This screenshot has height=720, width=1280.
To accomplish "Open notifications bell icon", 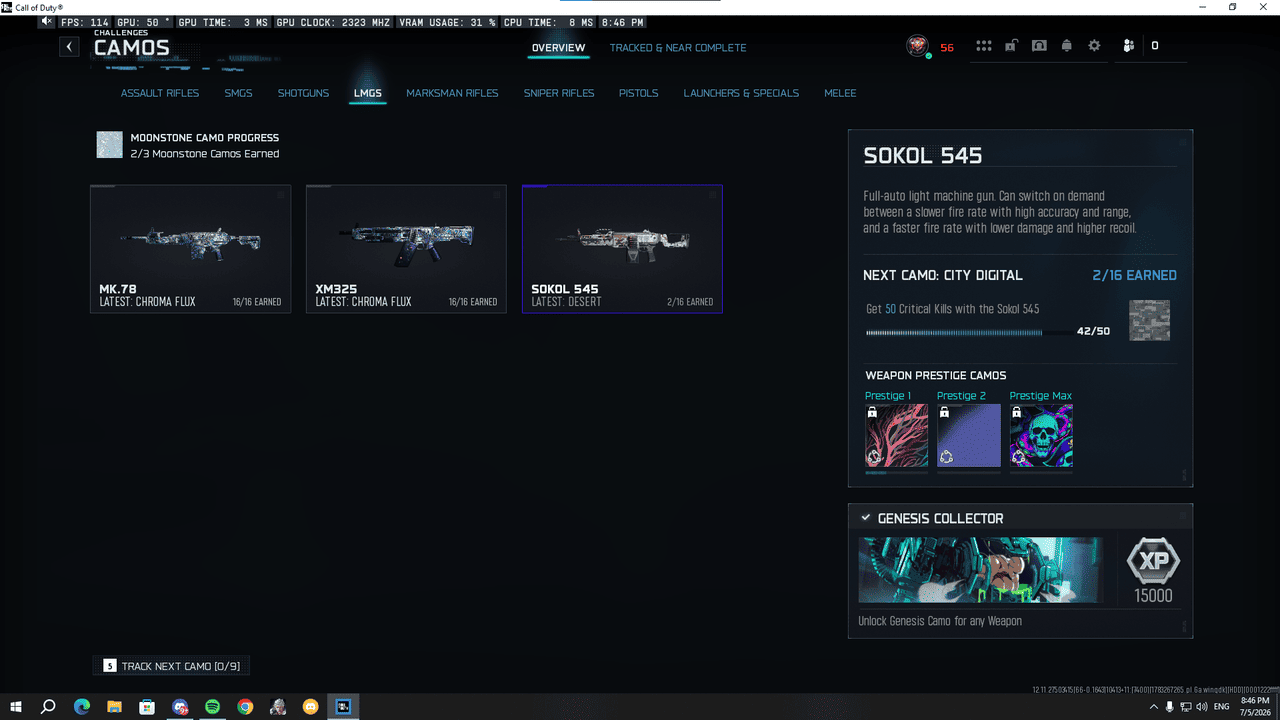I will [x=1067, y=46].
